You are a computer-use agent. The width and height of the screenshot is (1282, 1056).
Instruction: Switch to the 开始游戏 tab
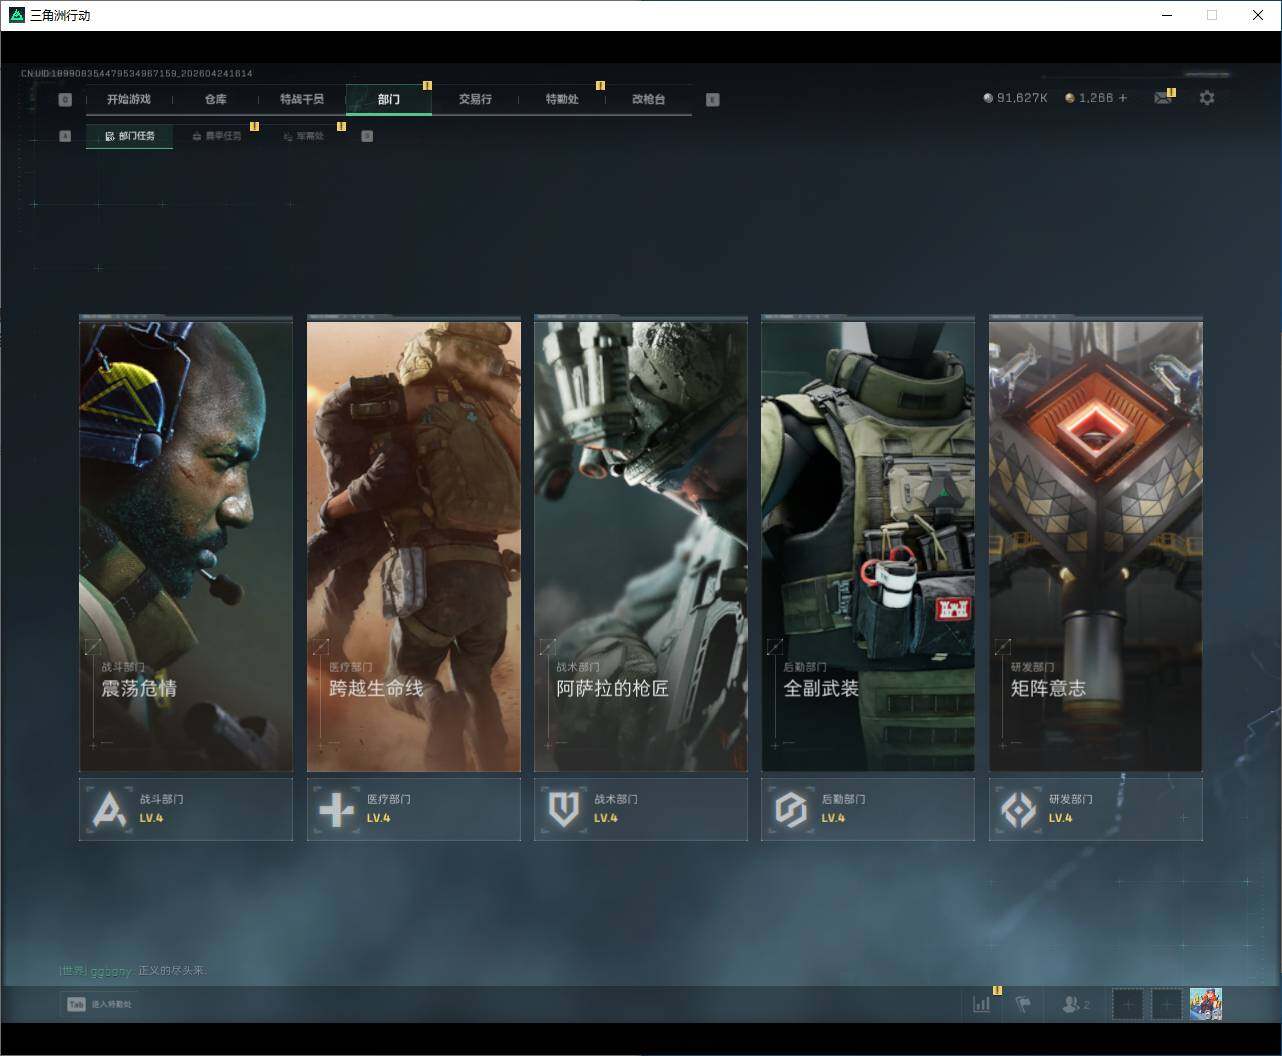[x=129, y=99]
